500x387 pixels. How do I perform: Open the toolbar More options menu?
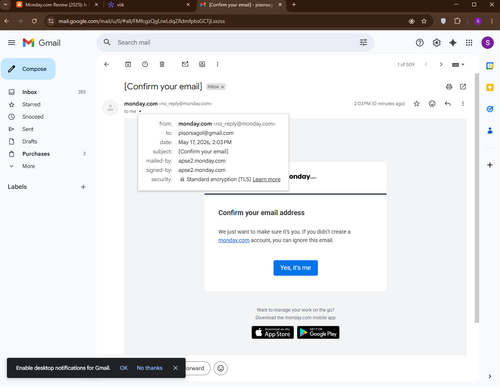coord(217,64)
